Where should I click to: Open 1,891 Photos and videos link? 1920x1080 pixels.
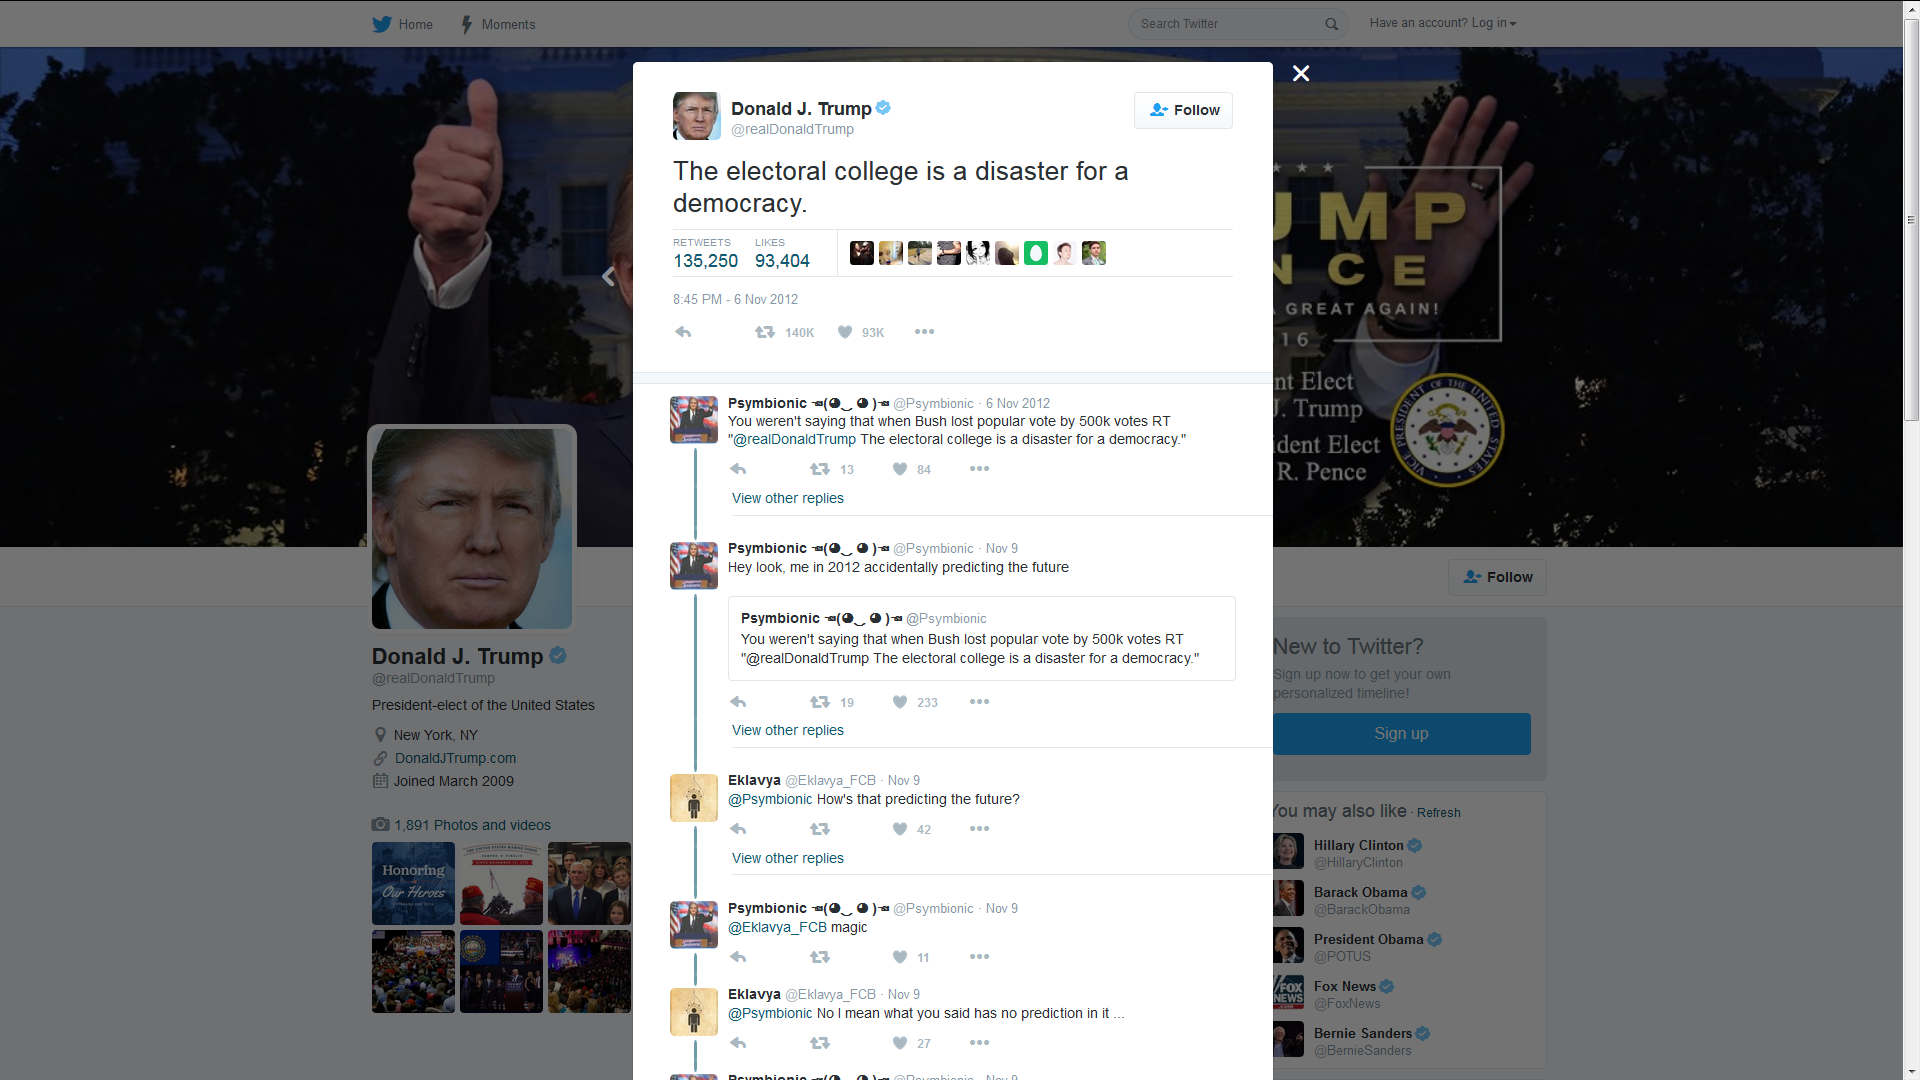tap(472, 825)
